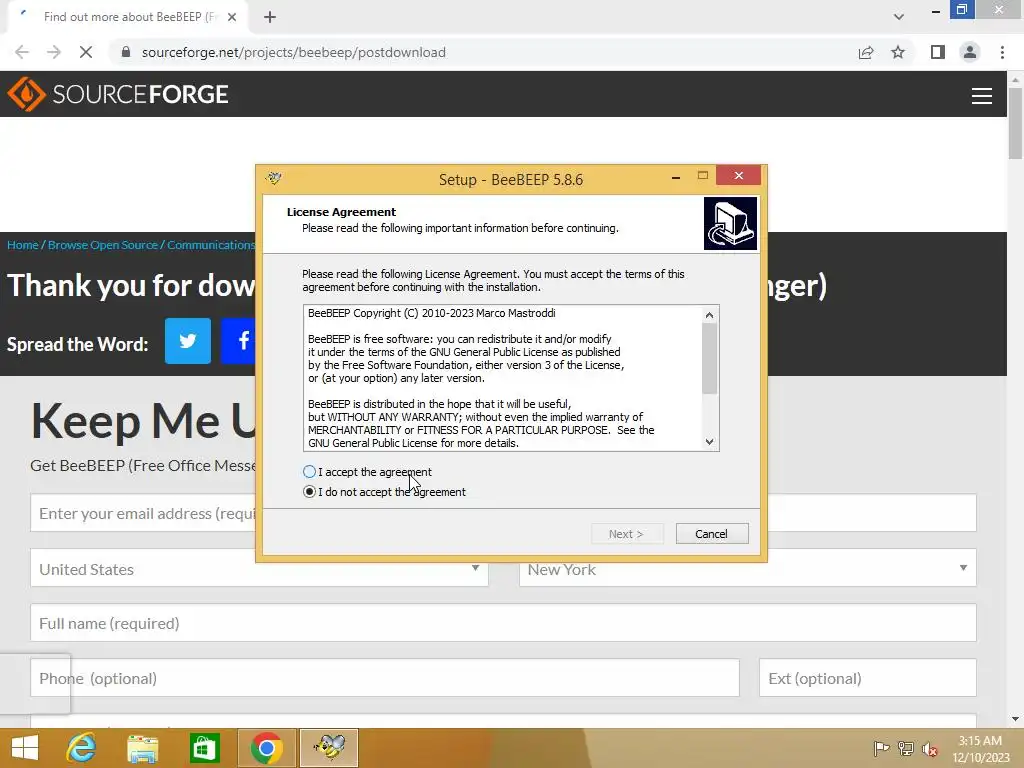This screenshot has height=768, width=1024.
Task: Click the browser back arrow
Action: [x=22, y=52]
